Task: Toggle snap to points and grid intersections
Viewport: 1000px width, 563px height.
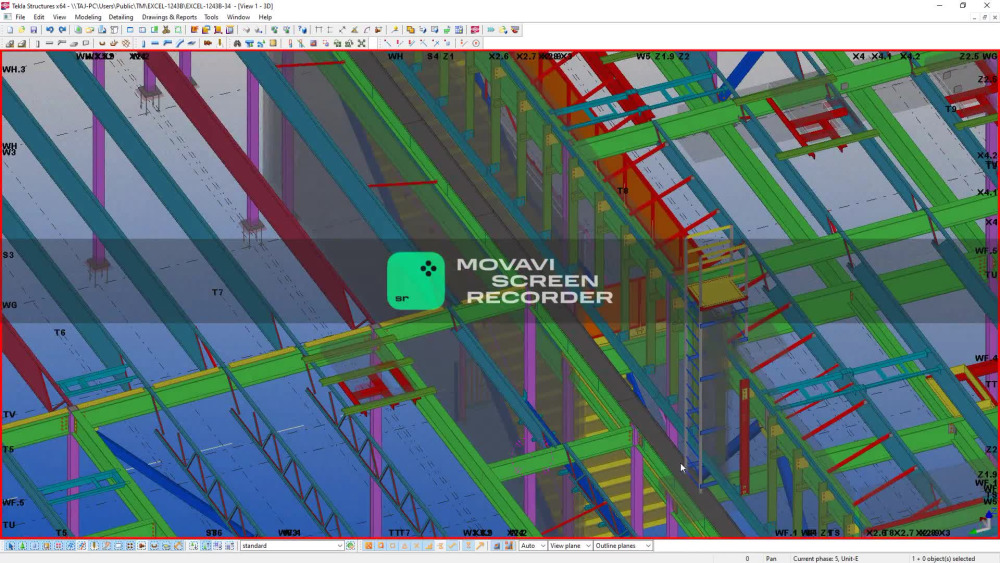Action: 369,546
